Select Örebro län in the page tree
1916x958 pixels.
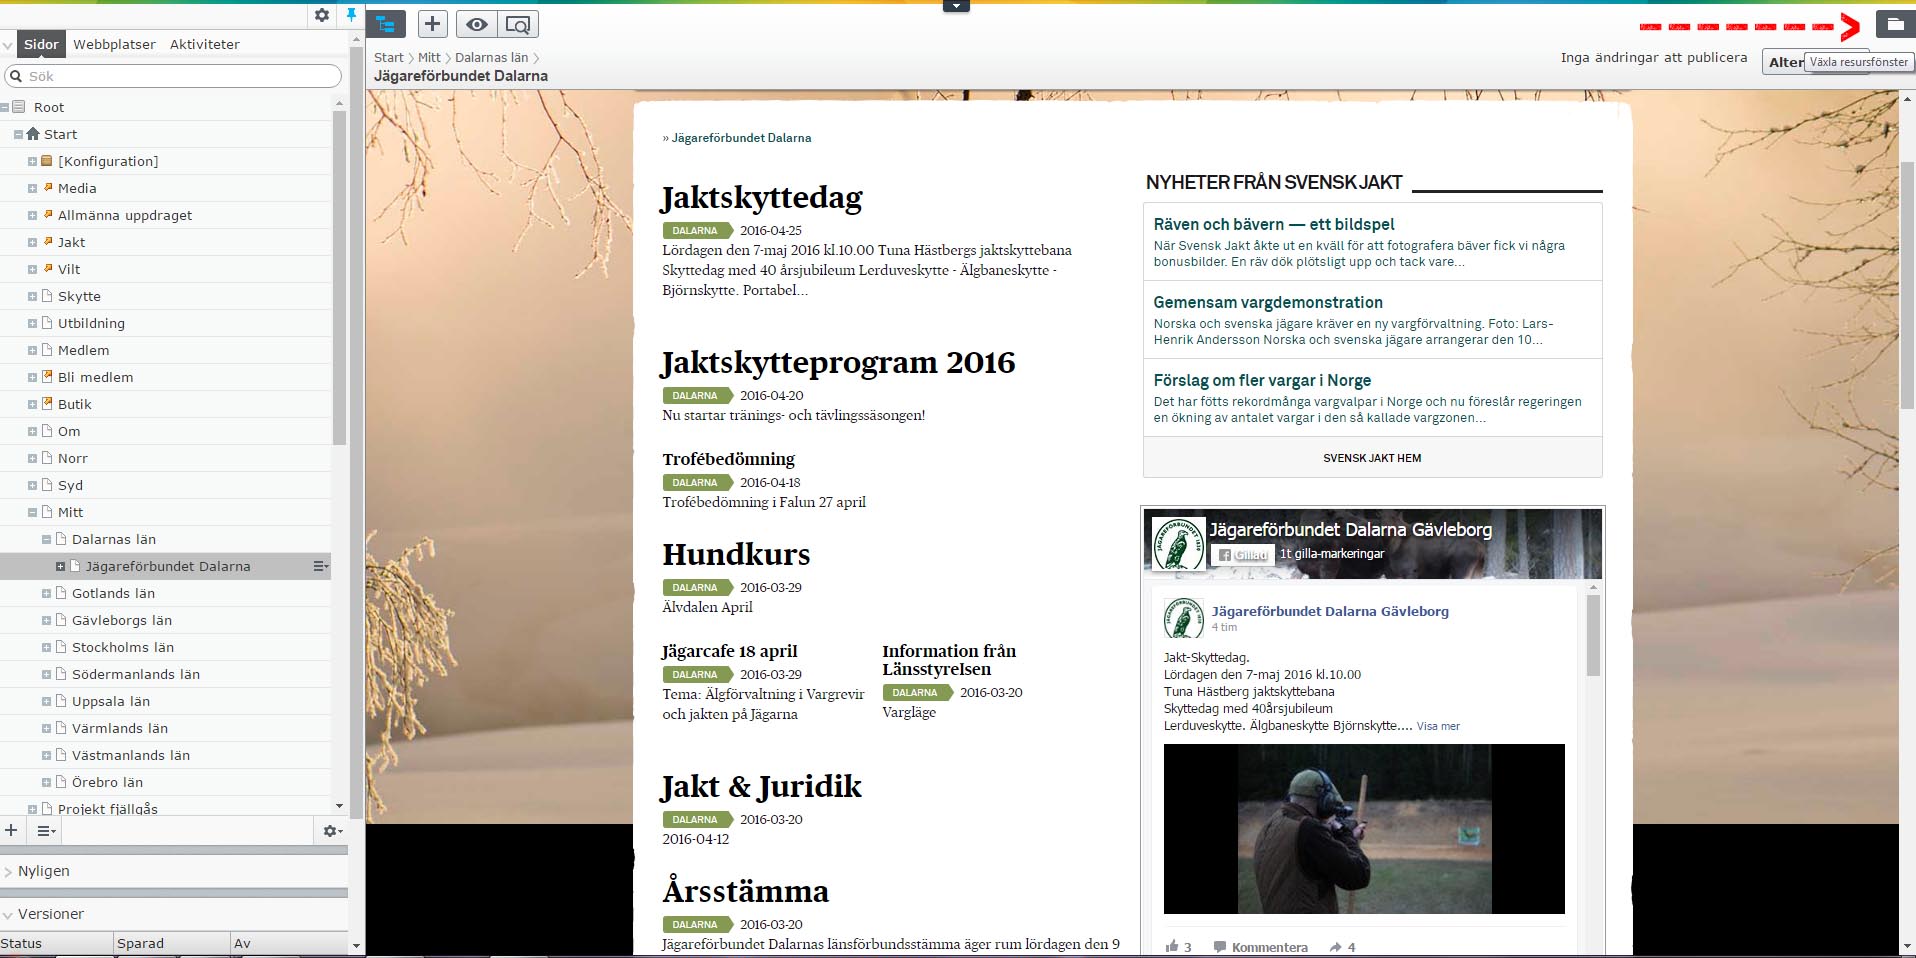click(x=107, y=782)
